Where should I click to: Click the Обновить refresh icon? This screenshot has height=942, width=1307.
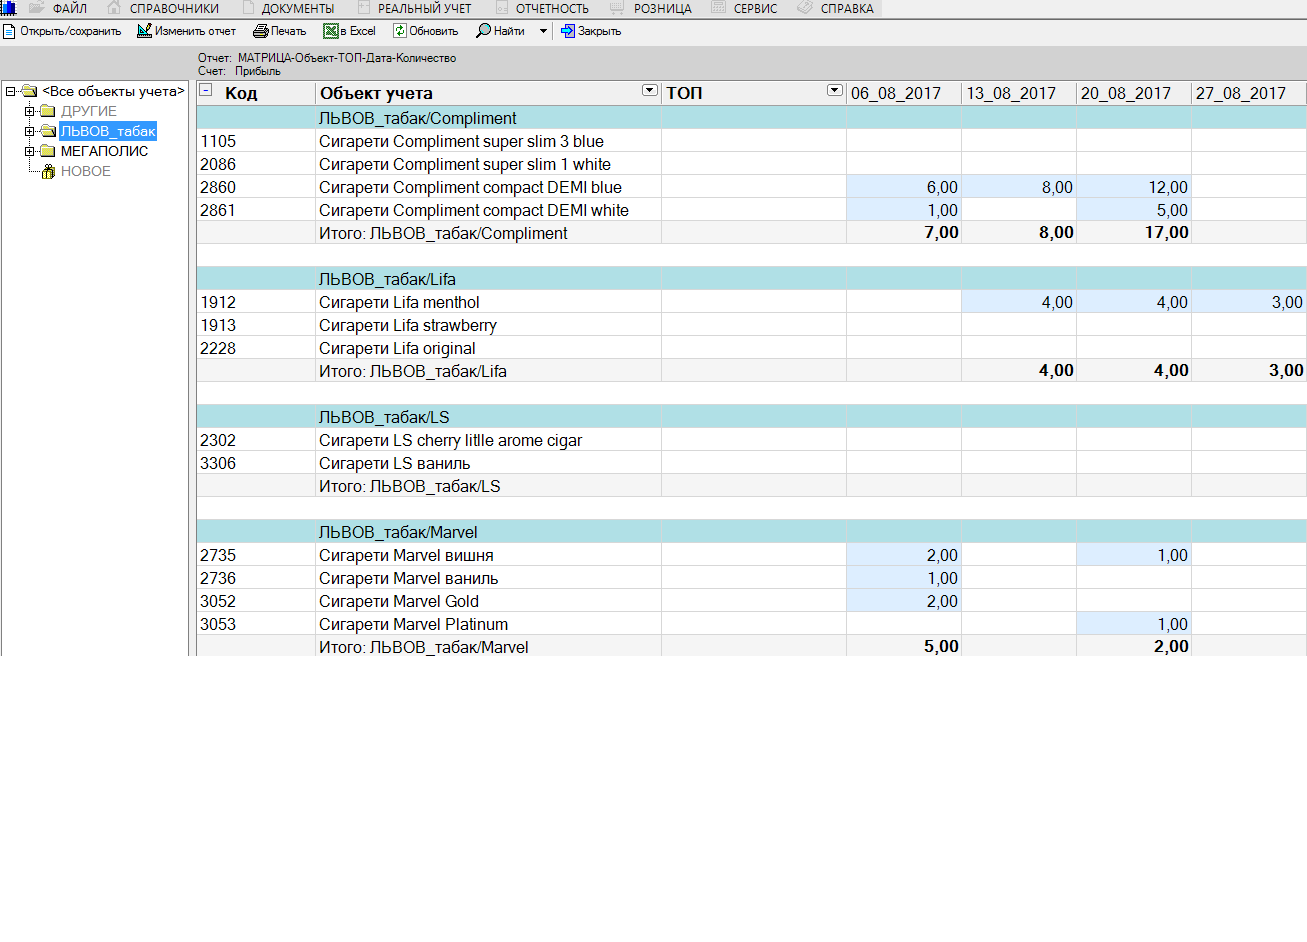400,31
